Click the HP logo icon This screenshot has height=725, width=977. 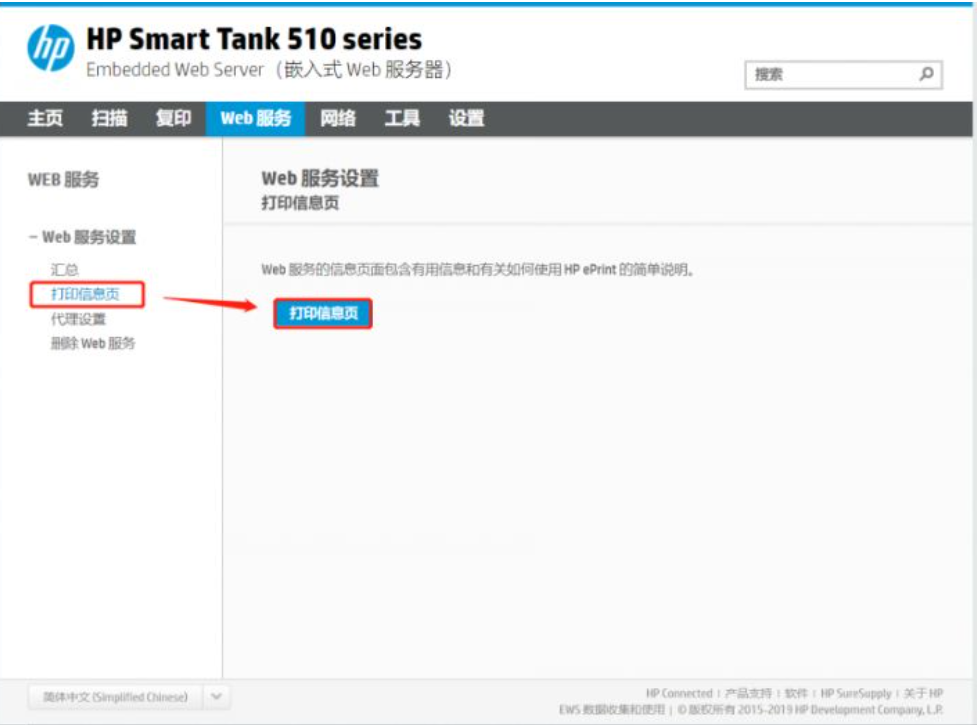point(50,48)
